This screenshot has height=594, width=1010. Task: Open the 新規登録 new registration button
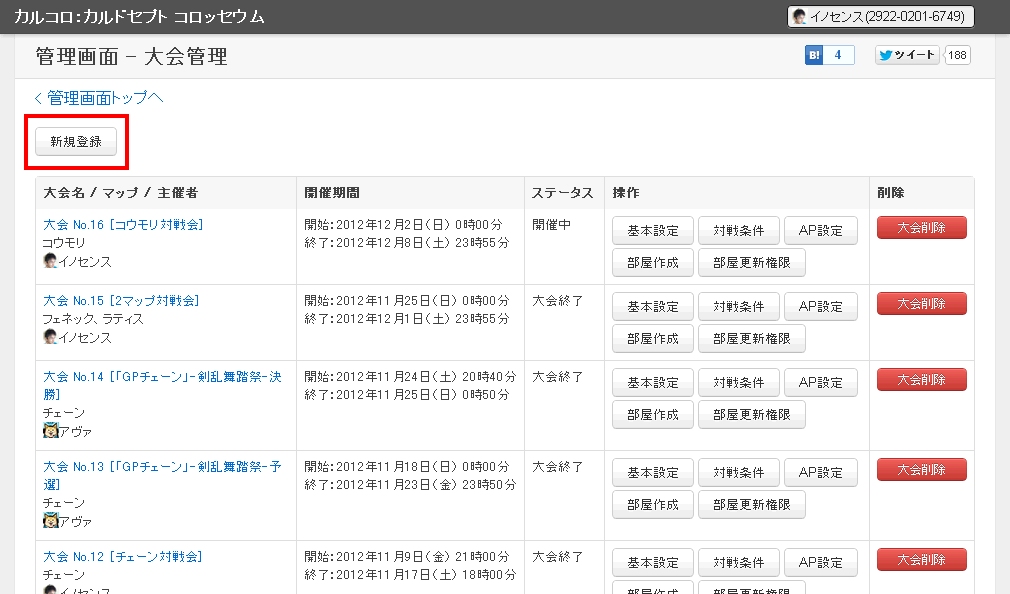[x=76, y=142]
